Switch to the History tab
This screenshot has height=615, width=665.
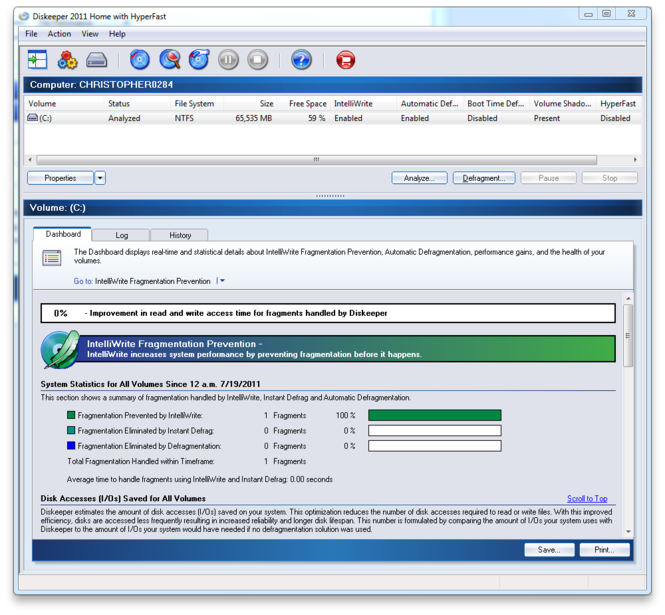click(x=180, y=235)
